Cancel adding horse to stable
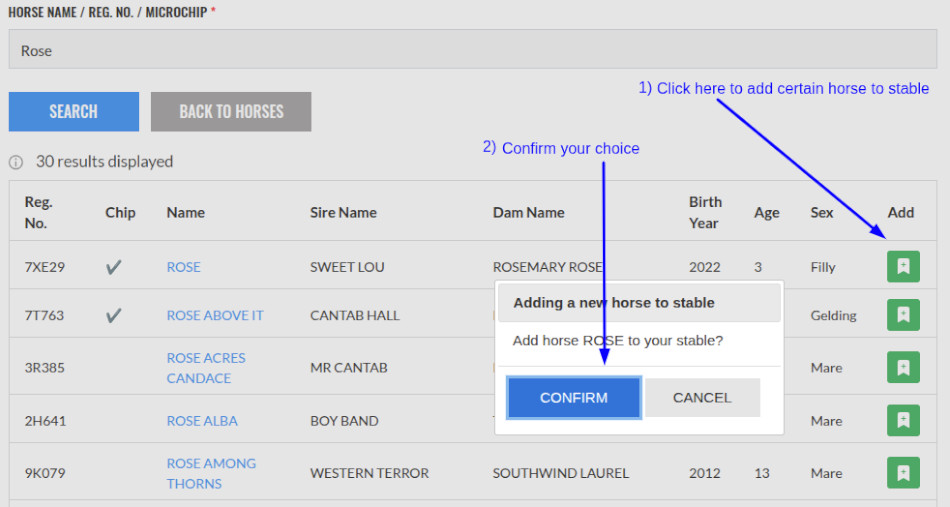This screenshot has width=950, height=507. 702,397
